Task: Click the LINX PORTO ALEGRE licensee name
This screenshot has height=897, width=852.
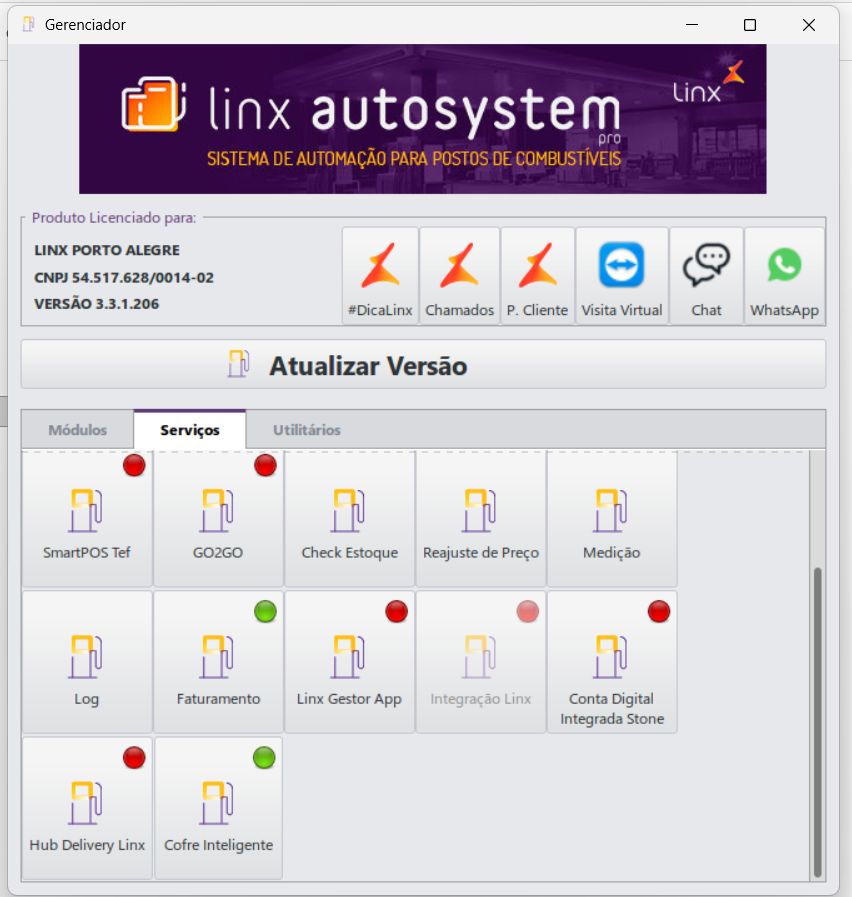Action: 107,250
